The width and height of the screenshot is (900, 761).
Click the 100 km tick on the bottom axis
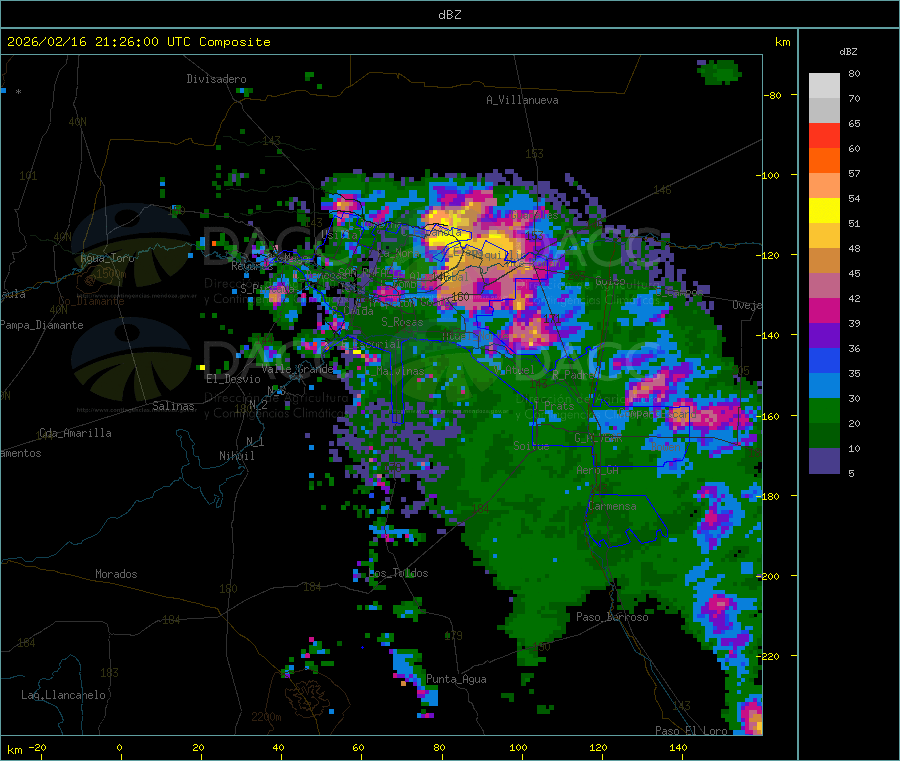pyautogui.click(x=518, y=748)
